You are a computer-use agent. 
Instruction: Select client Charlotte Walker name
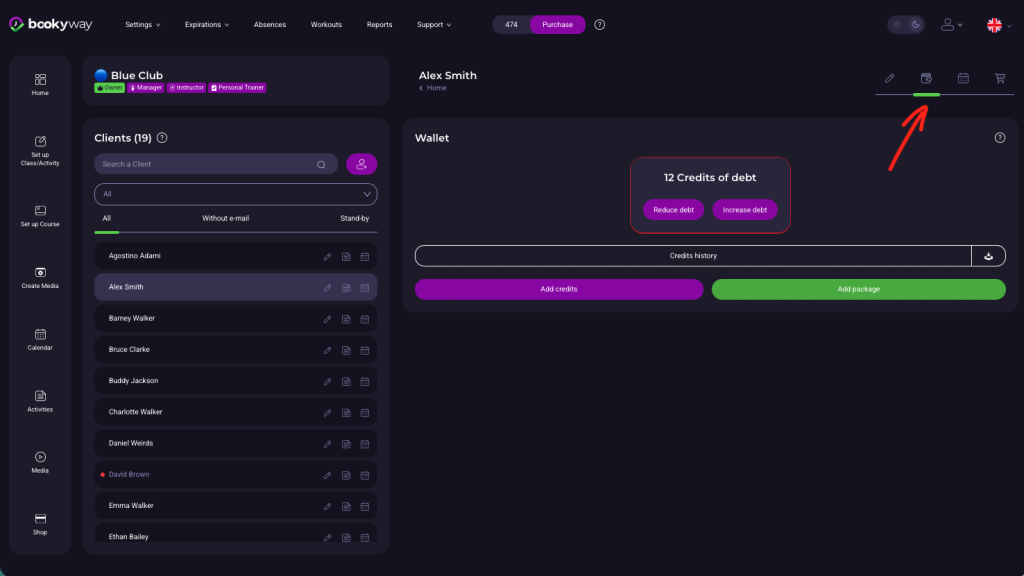click(x=135, y=412)
